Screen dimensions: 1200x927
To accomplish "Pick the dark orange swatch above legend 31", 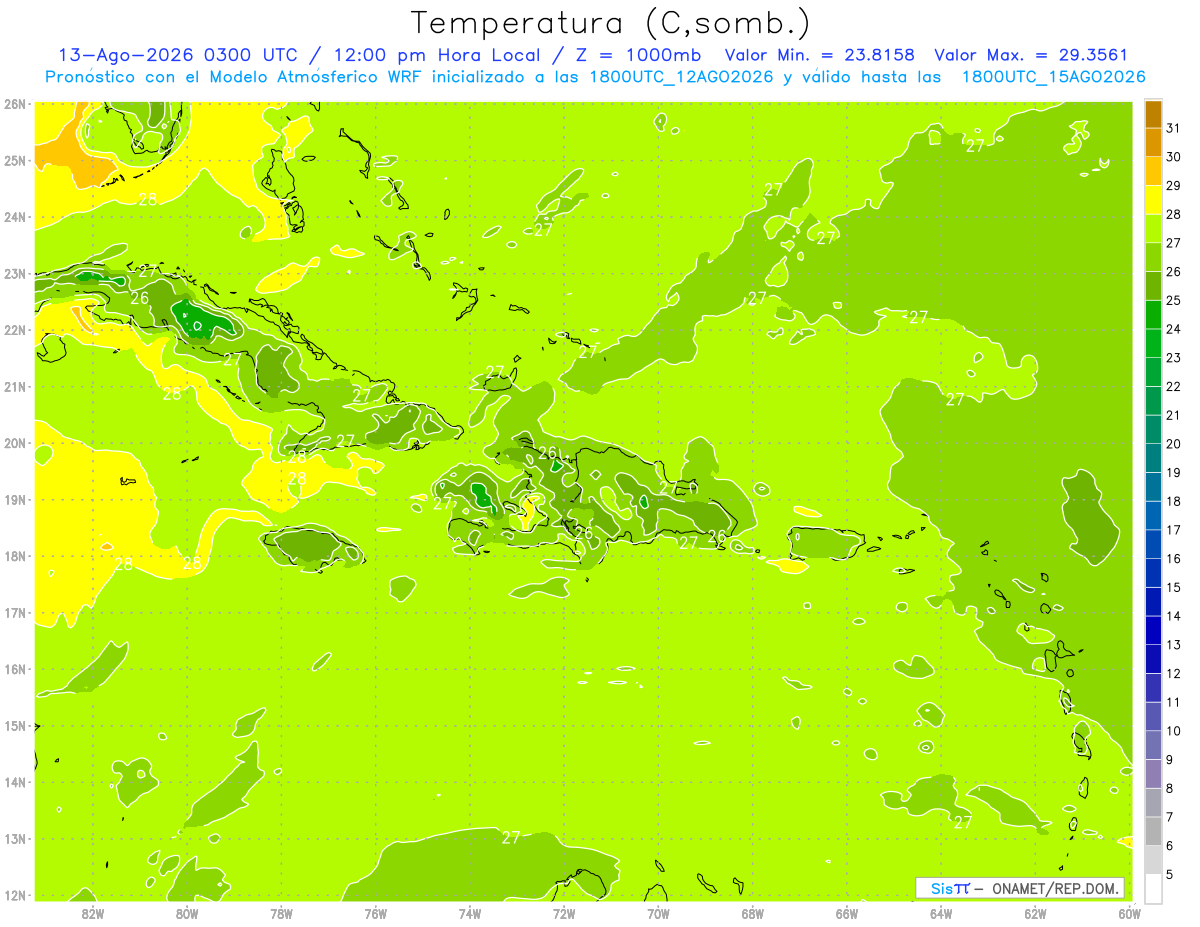I will pyautogui.click(x=1153, y=114).
